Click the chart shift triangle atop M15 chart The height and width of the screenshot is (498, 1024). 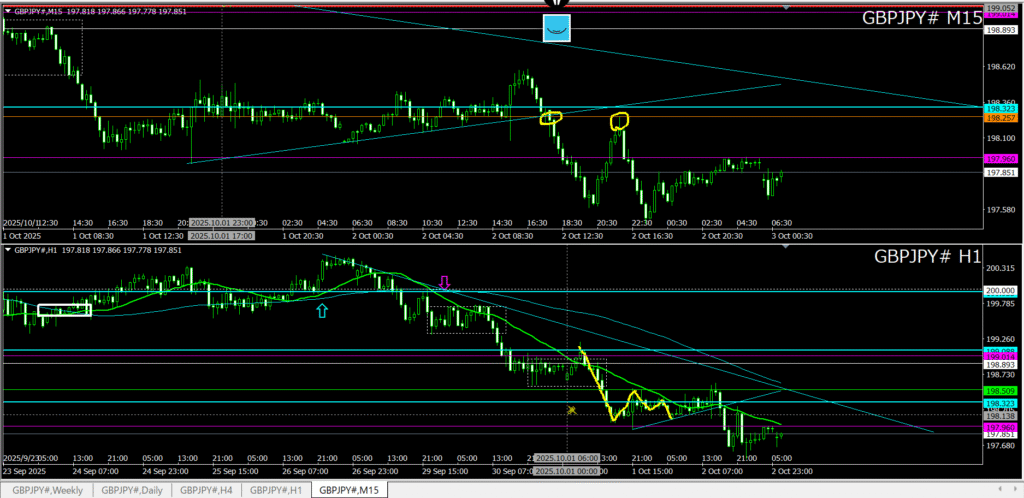tap(787, 7)
